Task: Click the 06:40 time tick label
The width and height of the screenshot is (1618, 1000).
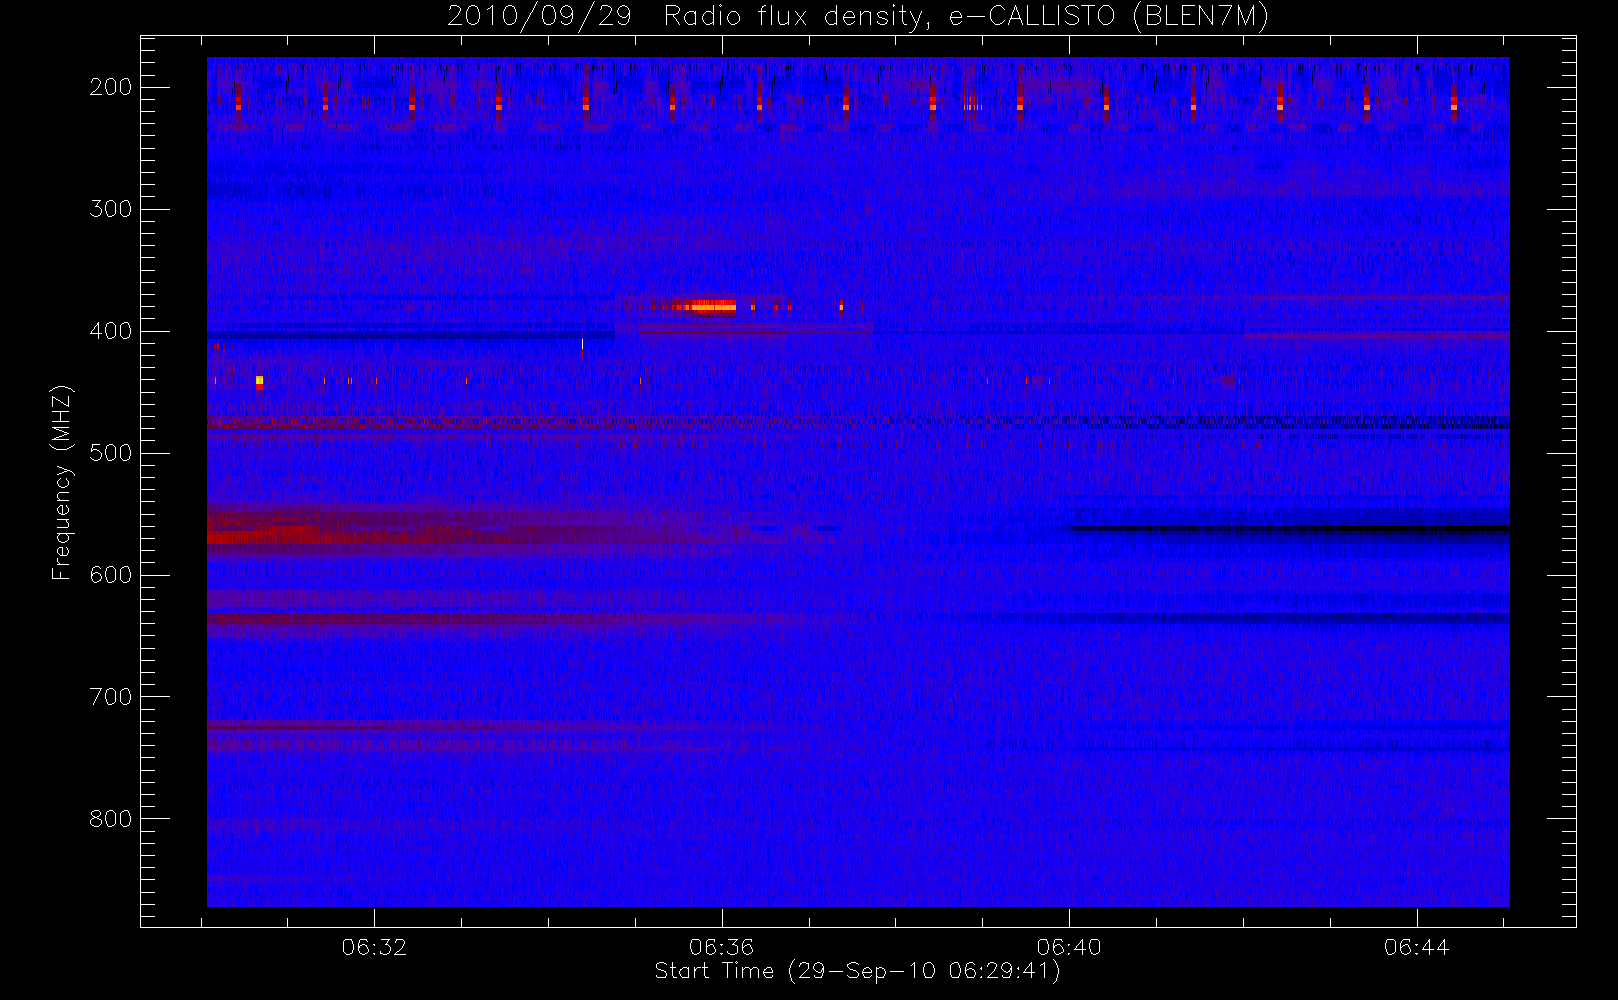Action: pyautogui.click(x=1069, y=947)
